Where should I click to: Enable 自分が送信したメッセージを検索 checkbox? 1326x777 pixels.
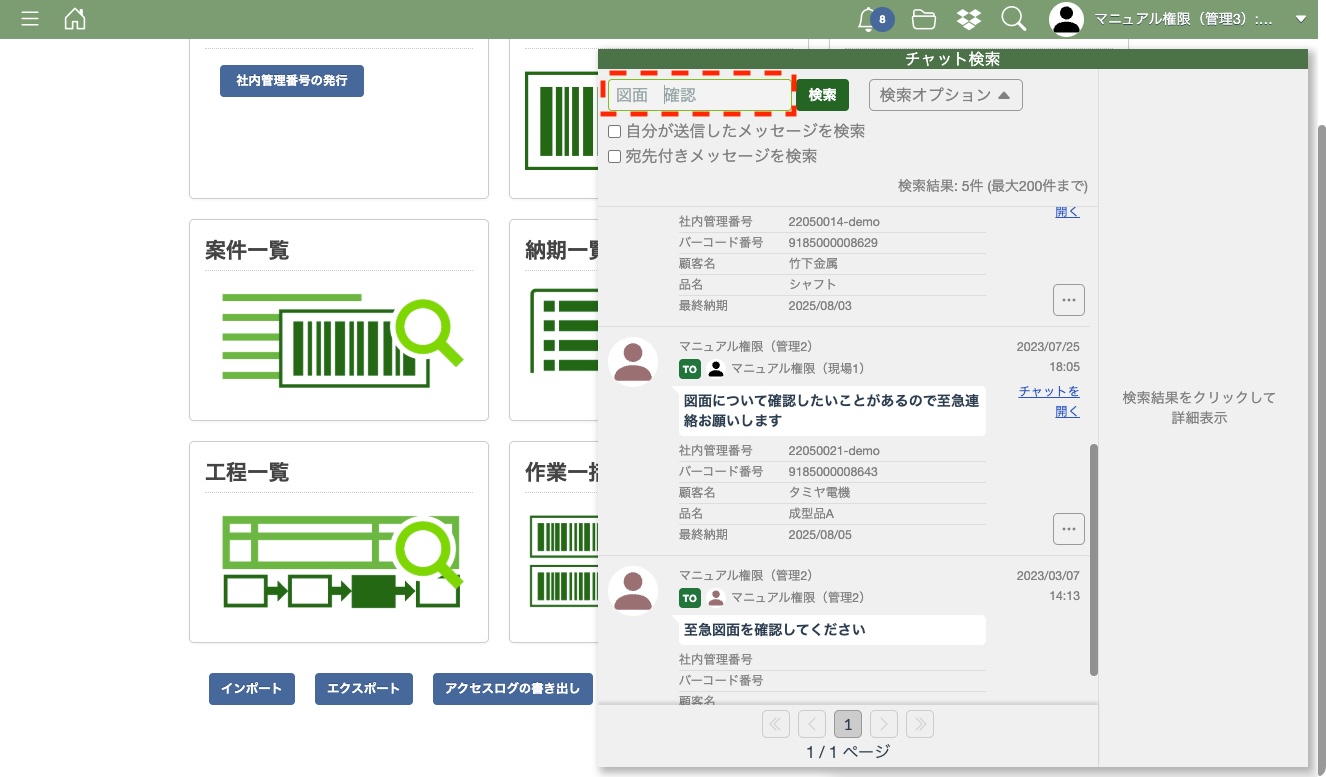coord(615,132)
